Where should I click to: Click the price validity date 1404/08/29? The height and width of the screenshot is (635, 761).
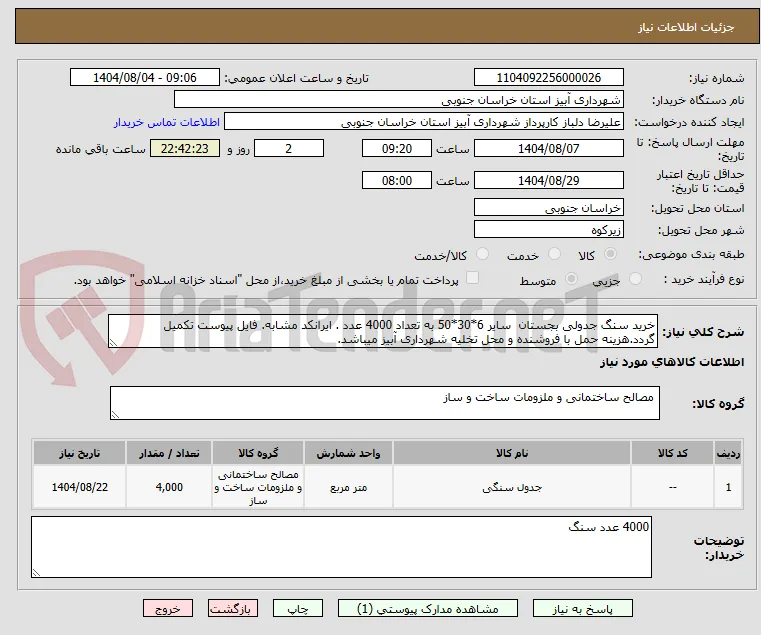pos(548,181)
